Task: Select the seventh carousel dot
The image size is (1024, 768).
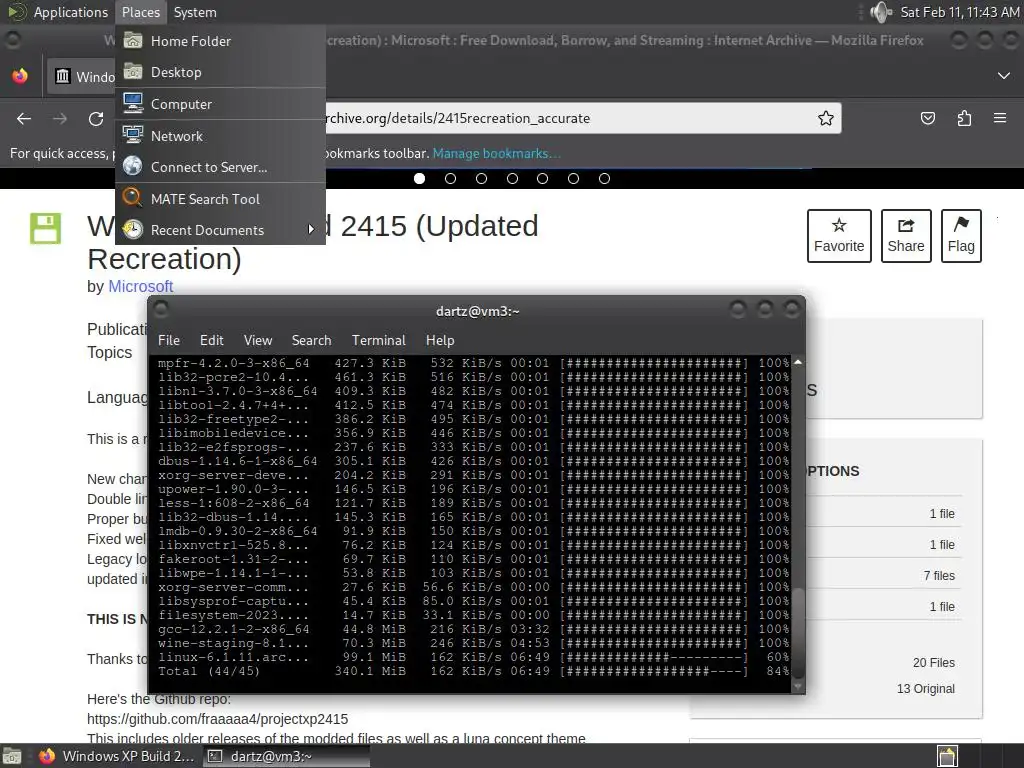Action: click(604, 178)
